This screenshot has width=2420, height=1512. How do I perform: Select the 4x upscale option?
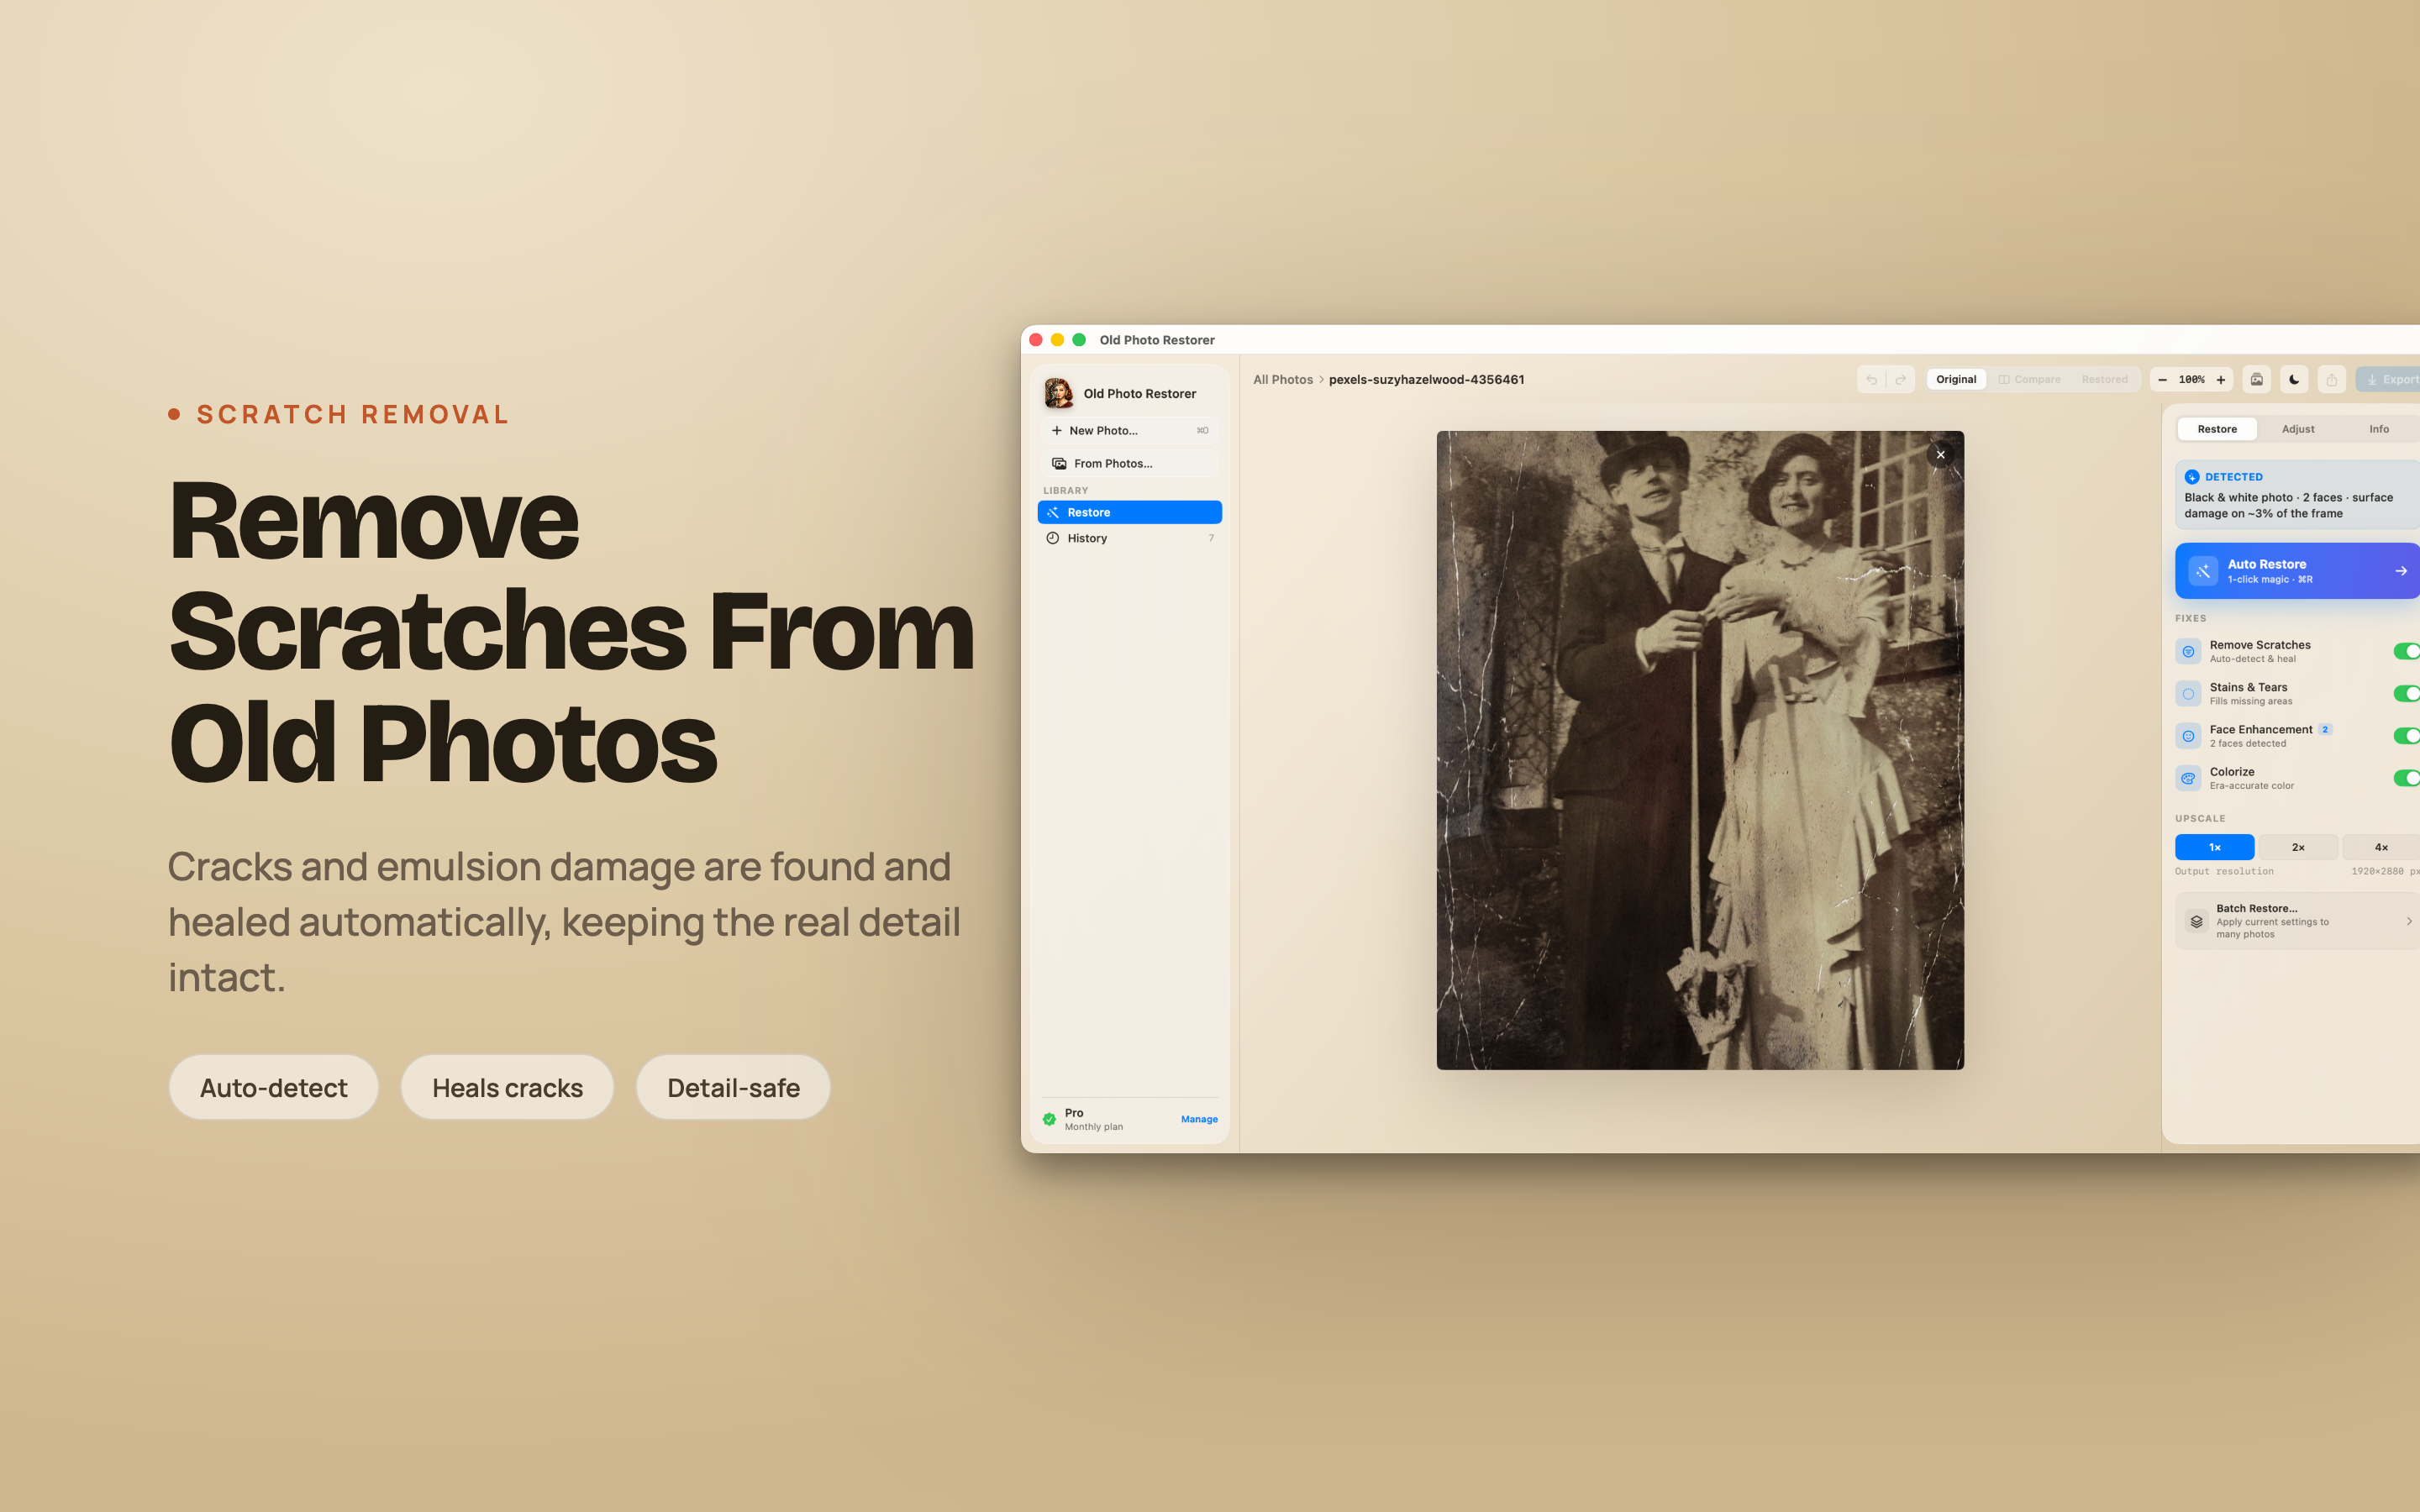click(2381, 847)
